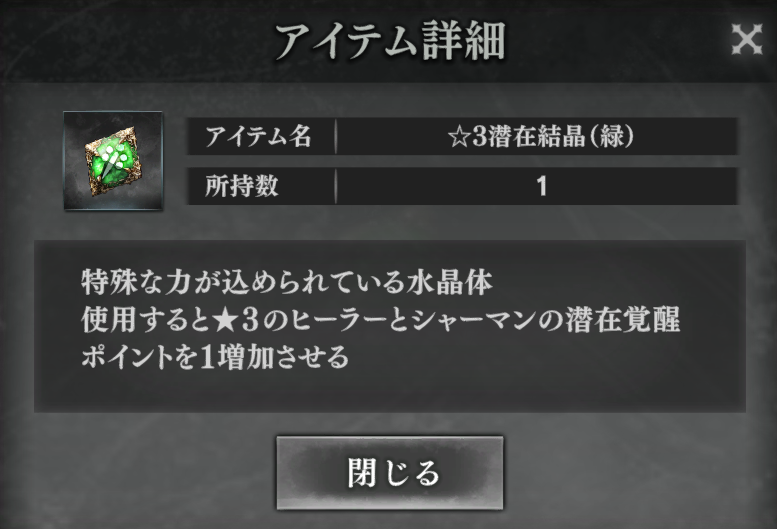
Task: Click the word 水晶体 in the first line
Action: point(450,283)
